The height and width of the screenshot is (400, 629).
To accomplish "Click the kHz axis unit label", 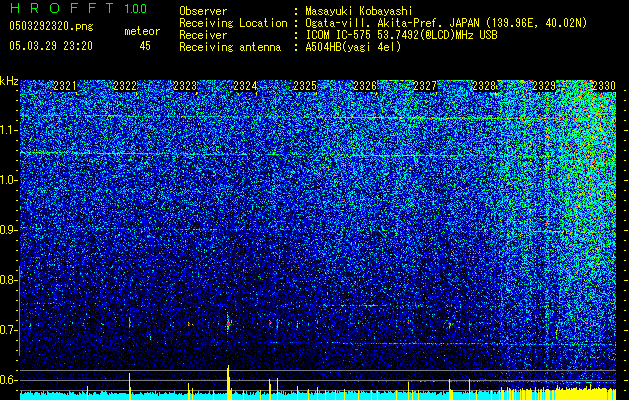I will point(9,81).
